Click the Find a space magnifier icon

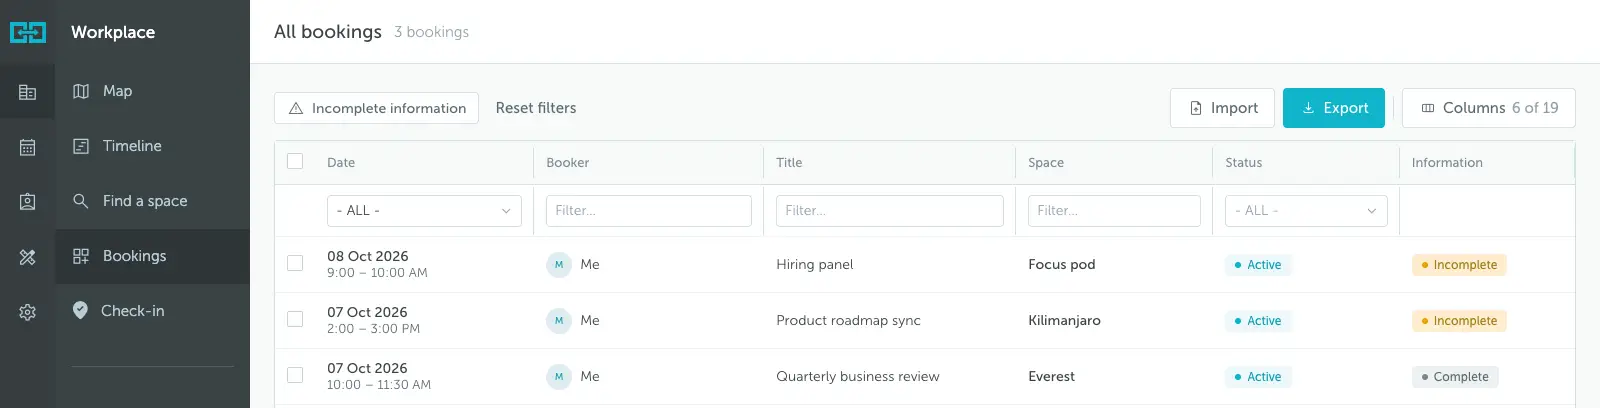(x=81, y=201)
